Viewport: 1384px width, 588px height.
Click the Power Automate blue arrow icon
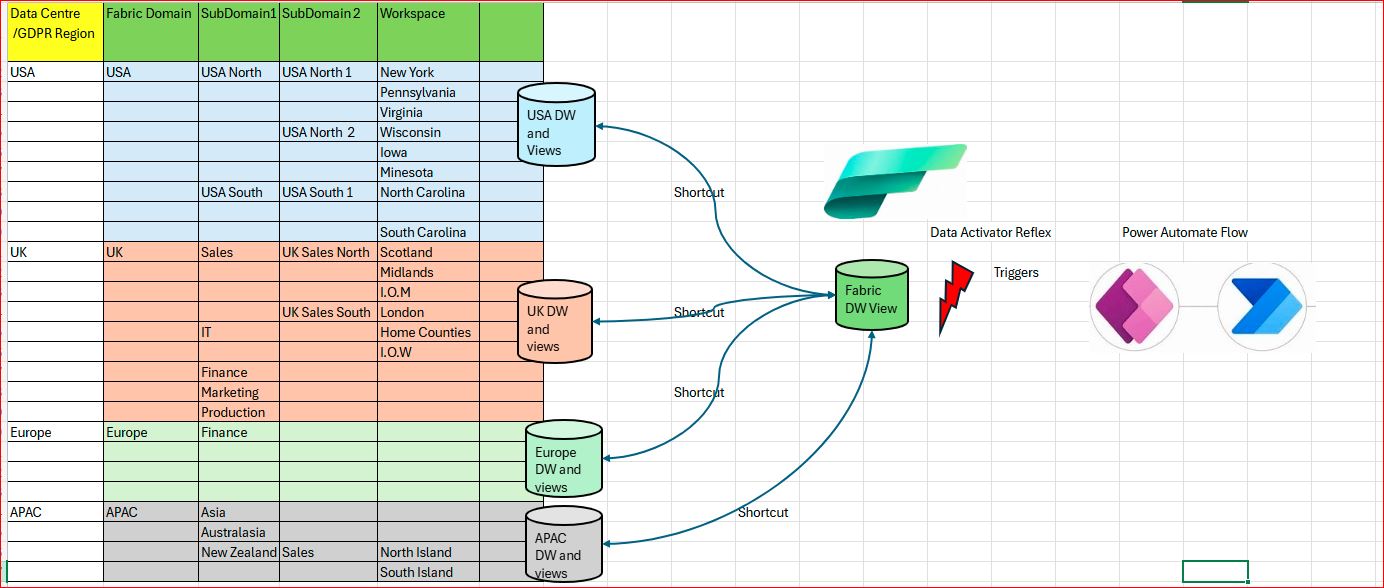(x=1262, y=306)
